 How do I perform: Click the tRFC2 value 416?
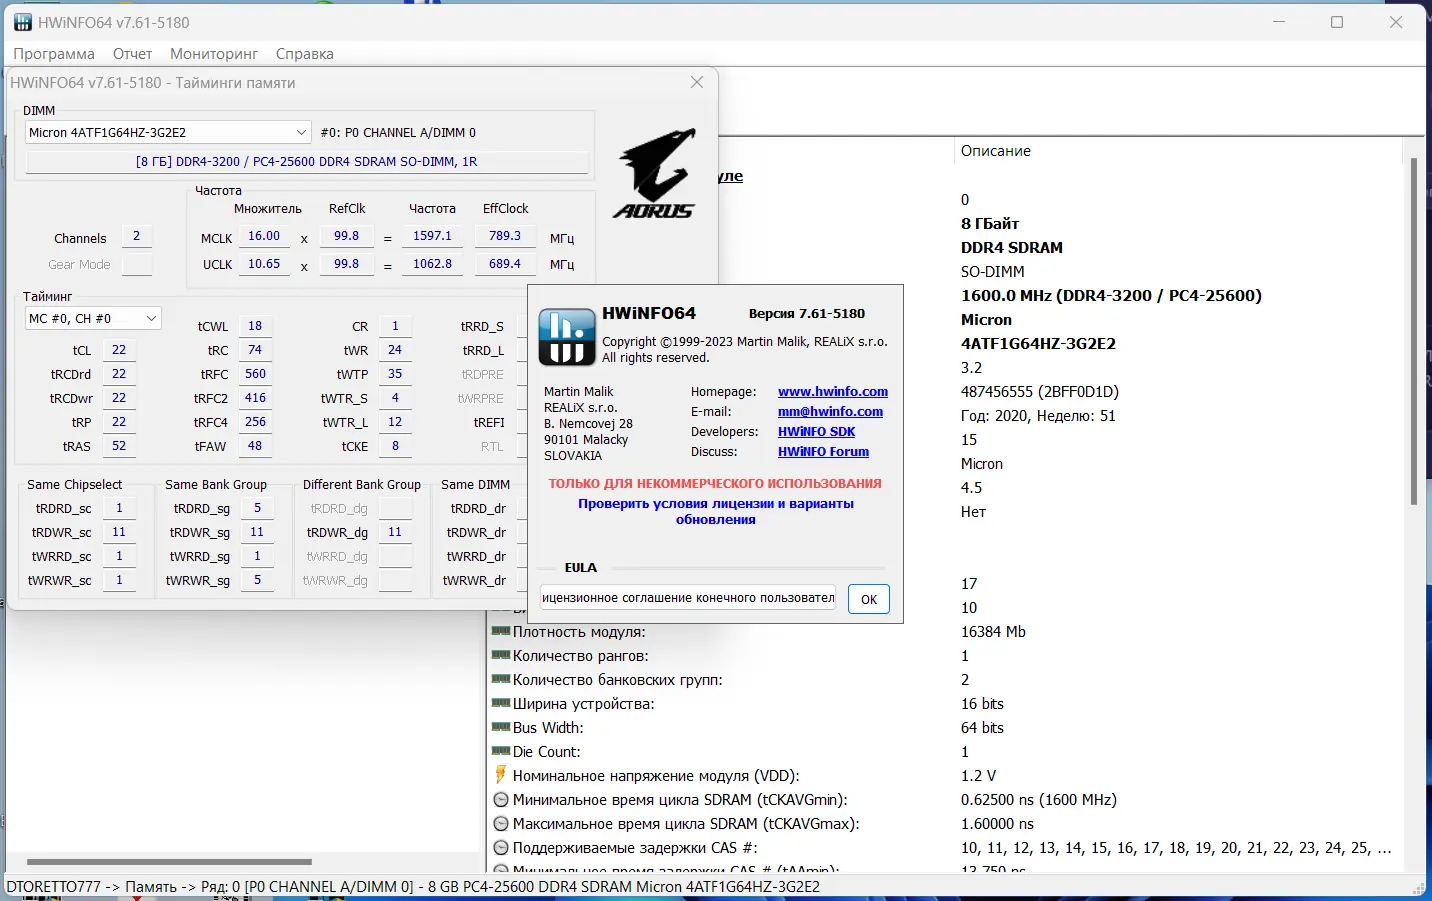(x=255, y=398)
